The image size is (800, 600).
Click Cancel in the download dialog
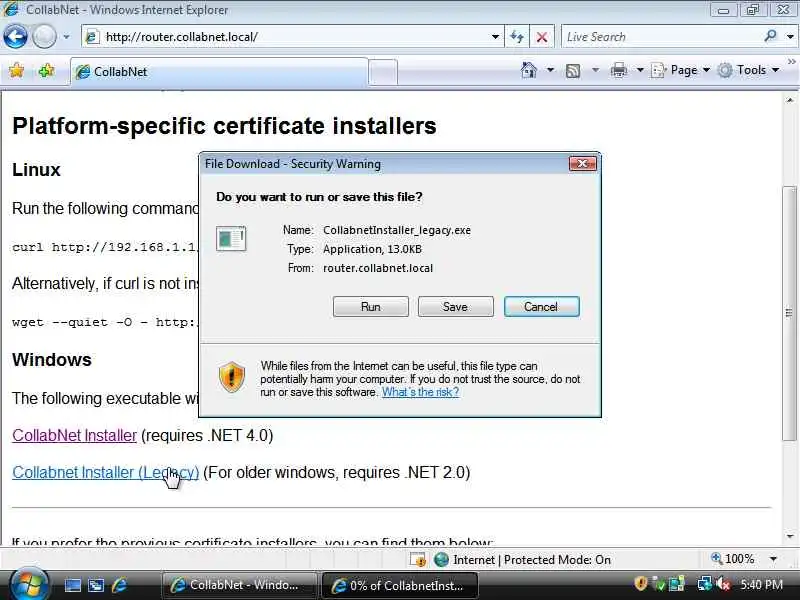(541, 307)
